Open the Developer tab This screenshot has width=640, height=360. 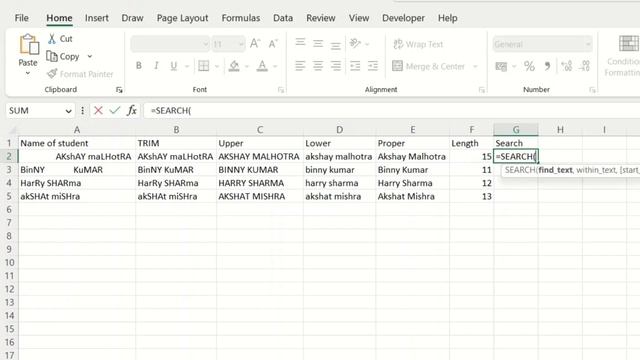point(403,18)
